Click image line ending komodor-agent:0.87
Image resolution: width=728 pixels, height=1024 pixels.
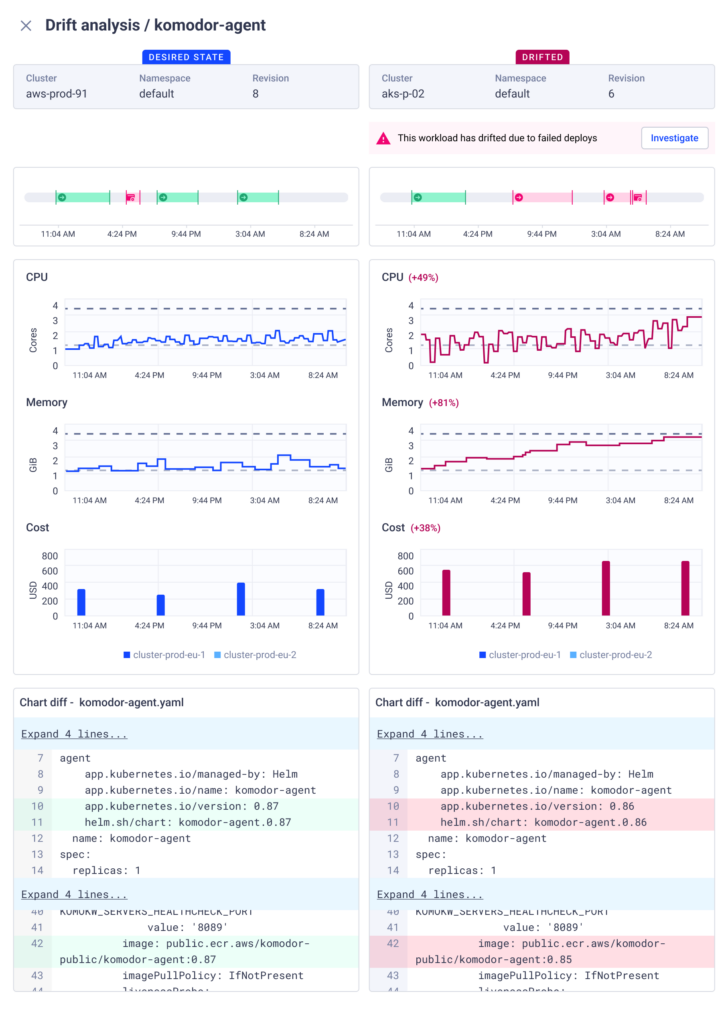[x=186, y=952]
